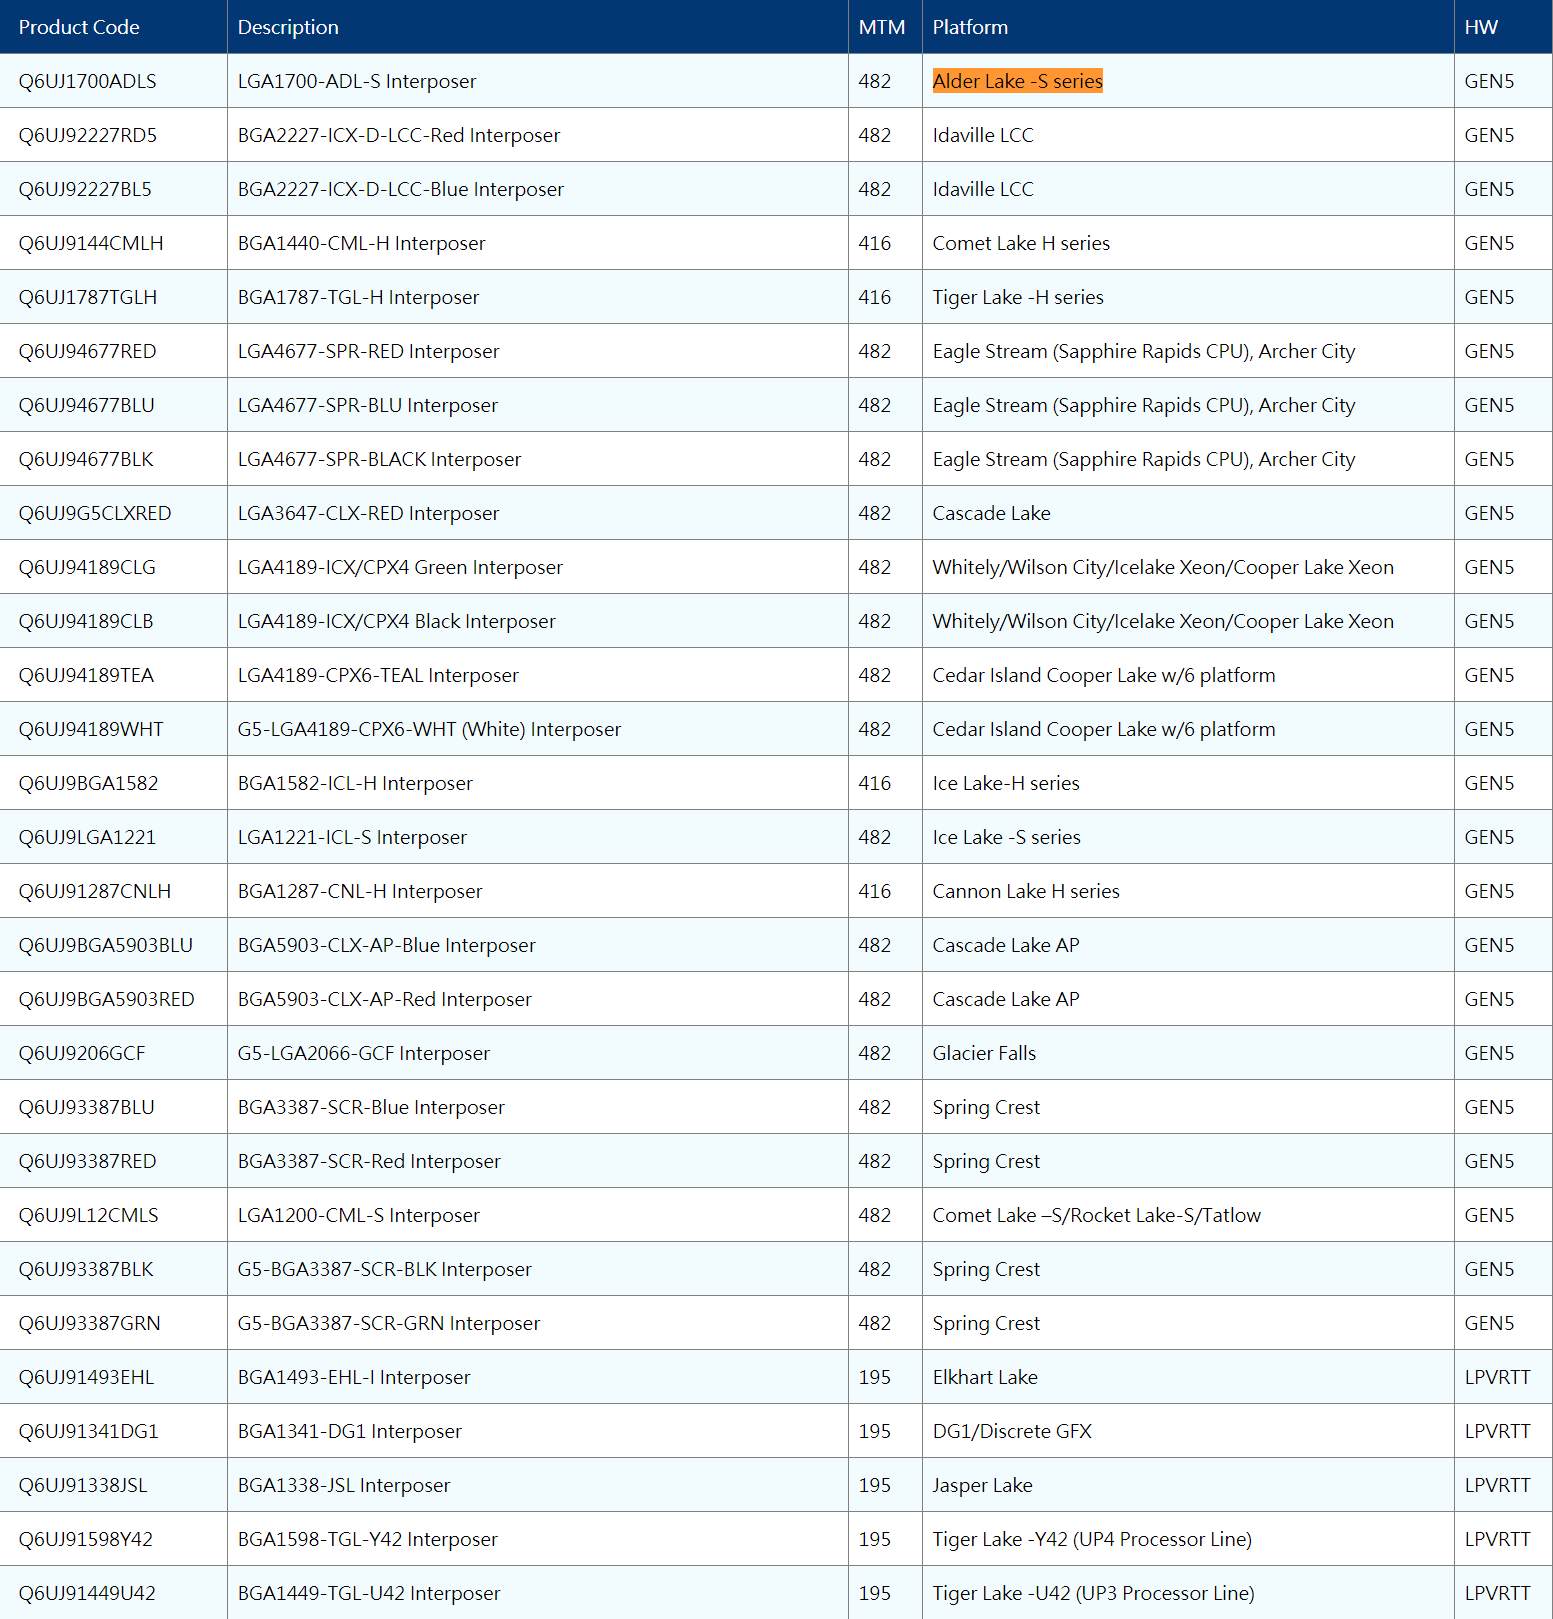The image size is (1553, 1619).
Task: Click BGA2227-ICX-D-LCC-Blue Interposer description
Action: (x=400, y=189)
